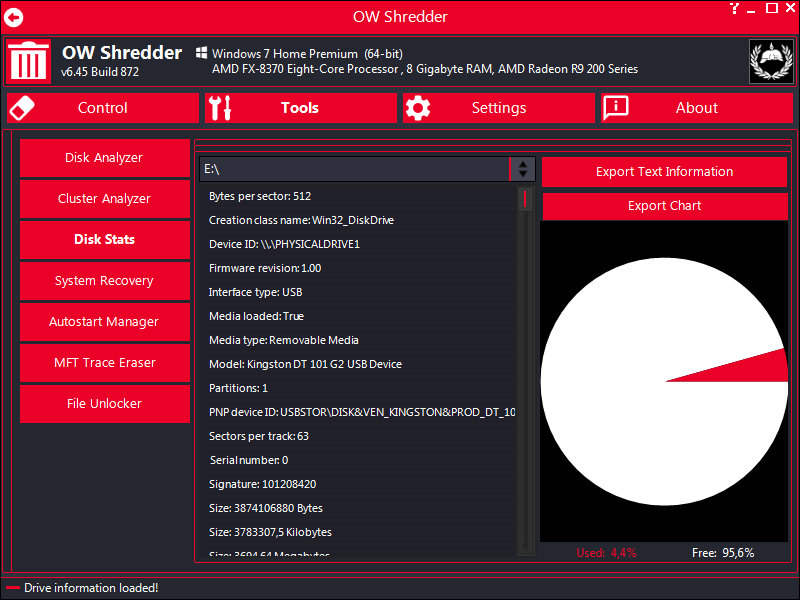The width and height of the screenshot is (800, 600).
Task: Click the OW Shredder trash can logo
Action: click(x=29, y=61)
